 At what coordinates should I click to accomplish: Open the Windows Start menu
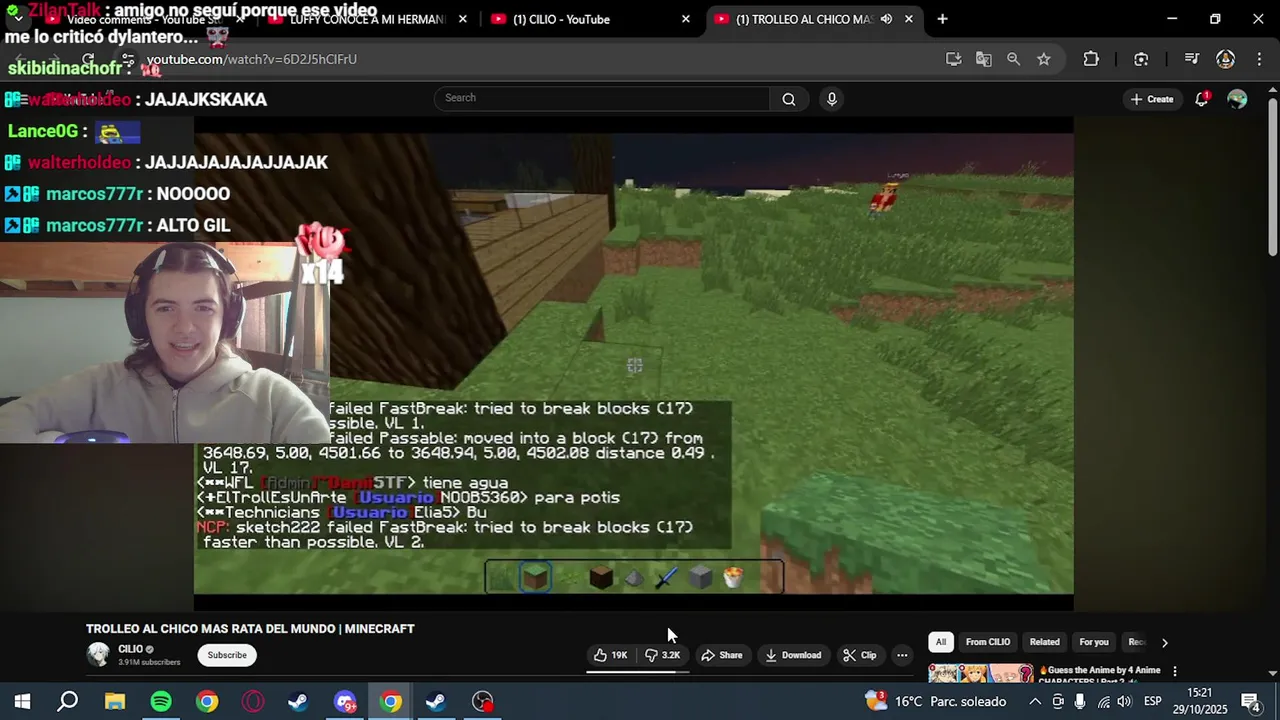click(22, 701)
